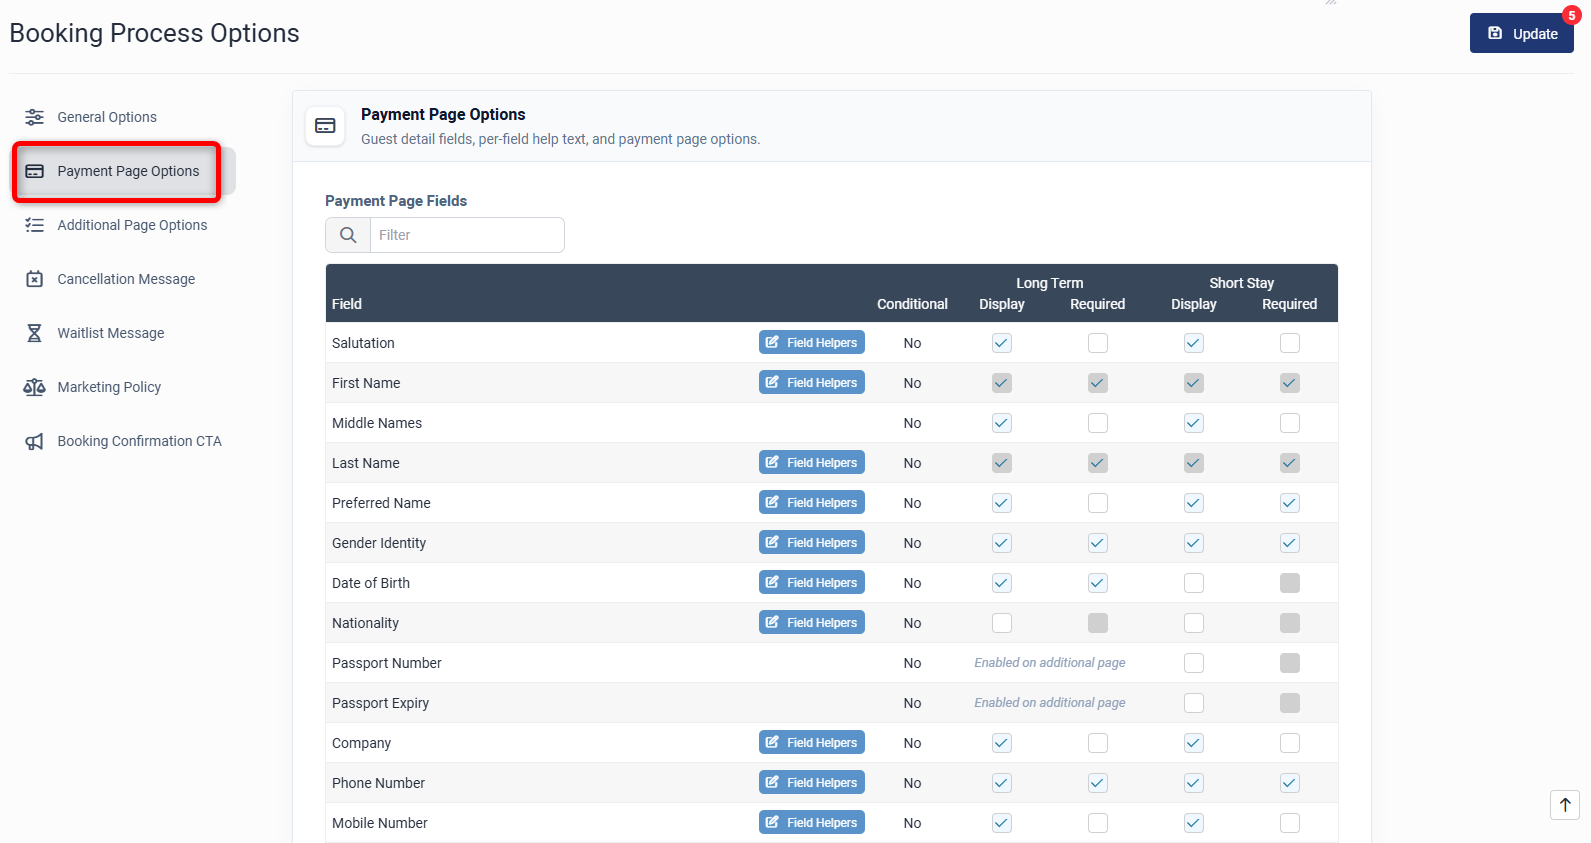Toggle Middle Names Short Stay Required checkbox
The image size is (1591, 843).
(x=1290, y=423)
